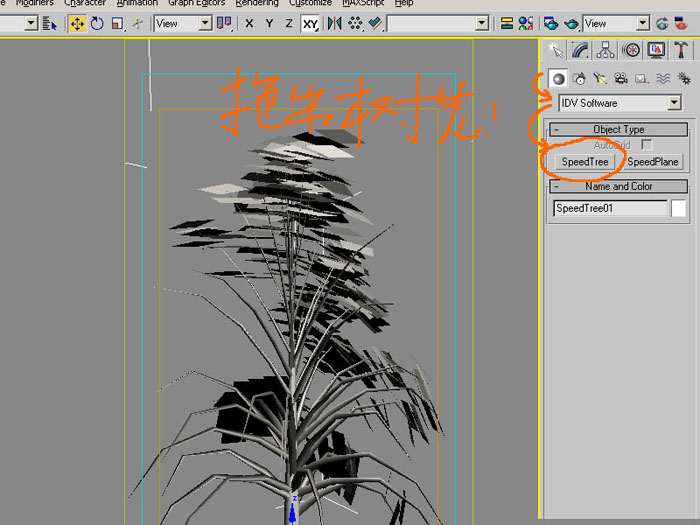
Task: Open the Modify panel tab
Action: [580, 50]
